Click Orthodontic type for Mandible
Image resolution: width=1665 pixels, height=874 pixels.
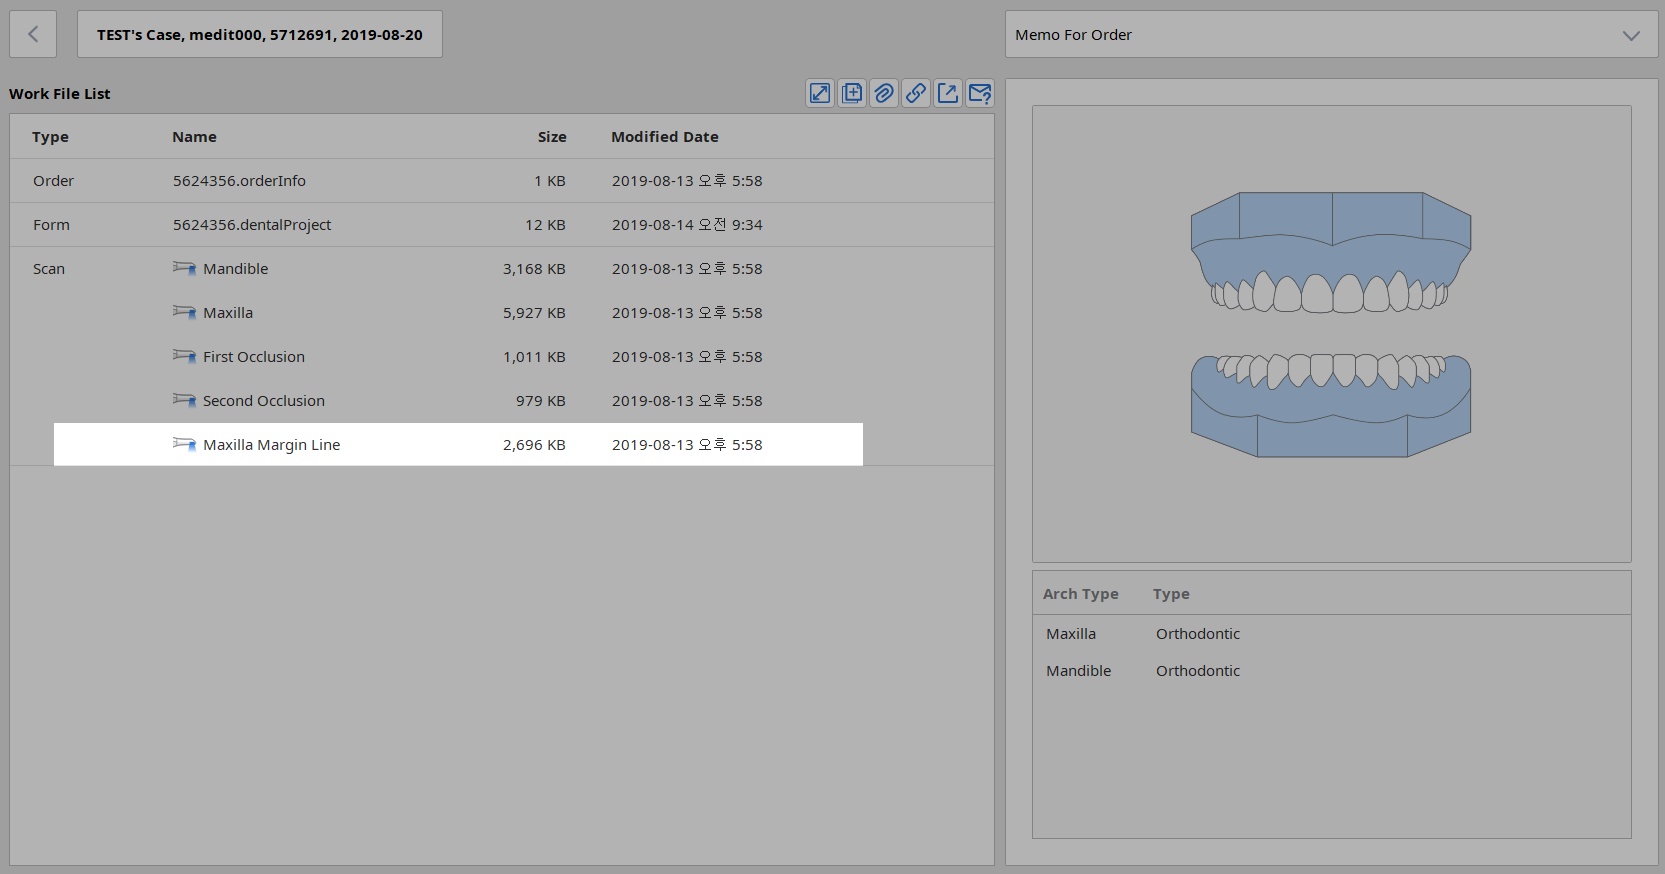coord(1198,671)
